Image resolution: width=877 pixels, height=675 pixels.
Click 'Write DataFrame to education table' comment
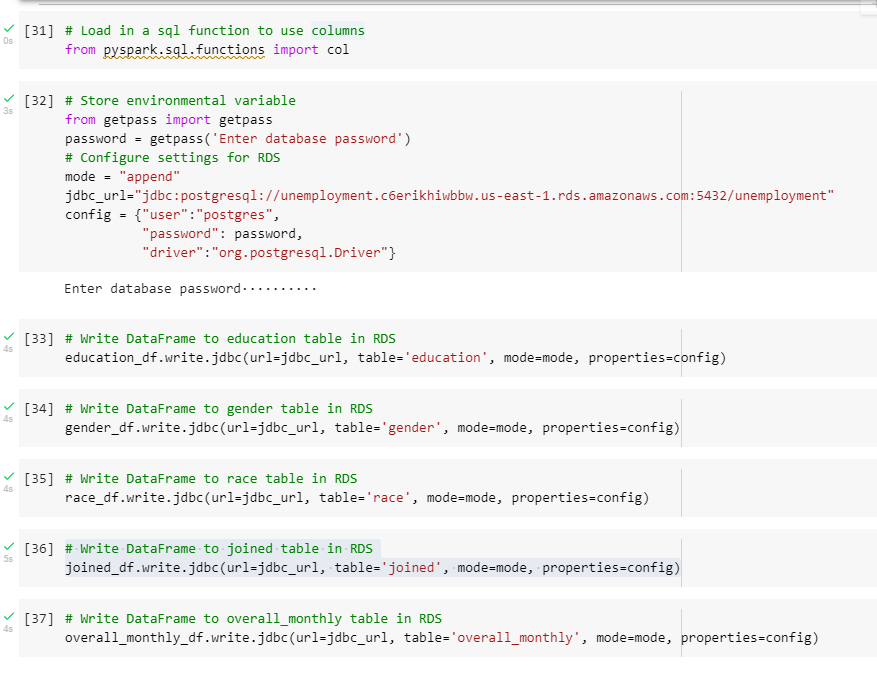pos(230,339)
